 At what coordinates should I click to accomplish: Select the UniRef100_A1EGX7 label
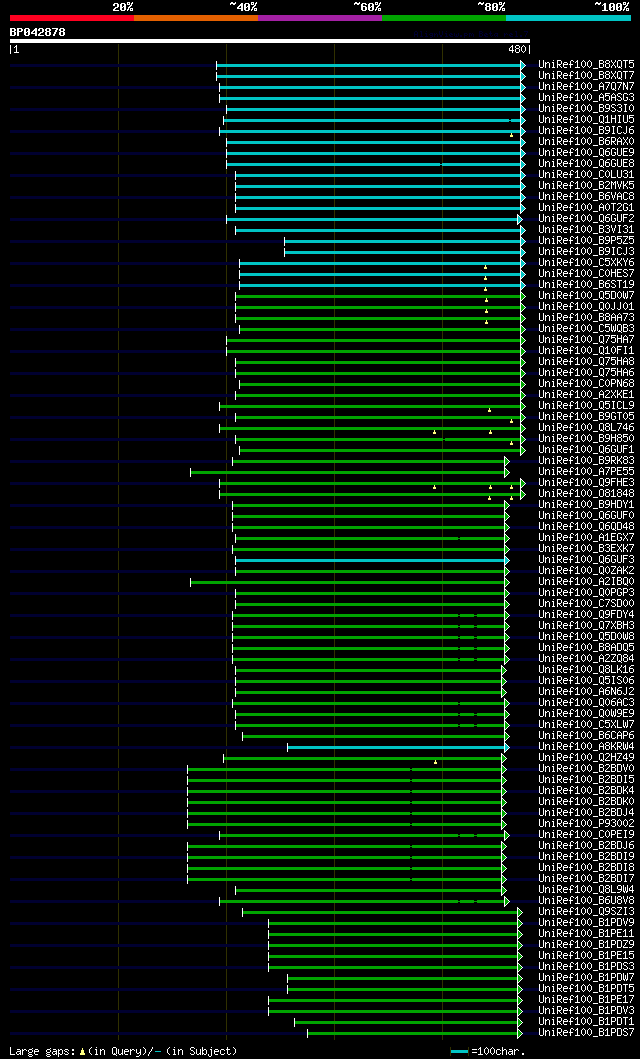tap(586, 538)
